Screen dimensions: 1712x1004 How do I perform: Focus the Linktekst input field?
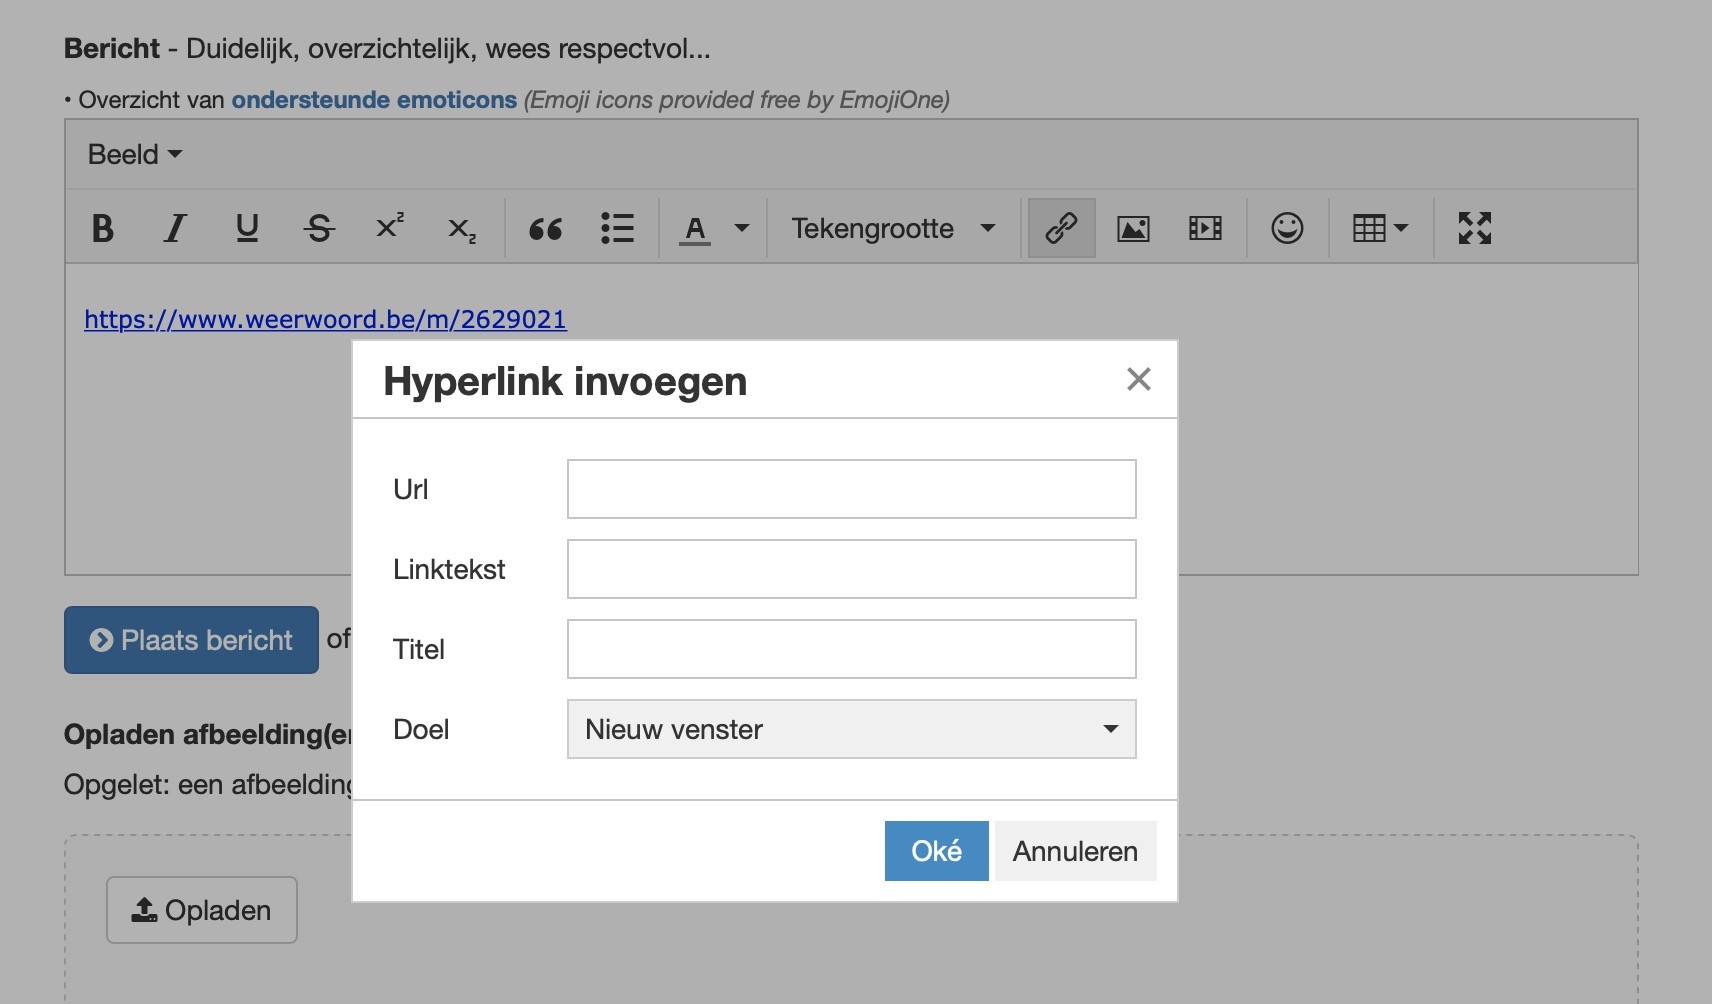(x=851, y=569)
